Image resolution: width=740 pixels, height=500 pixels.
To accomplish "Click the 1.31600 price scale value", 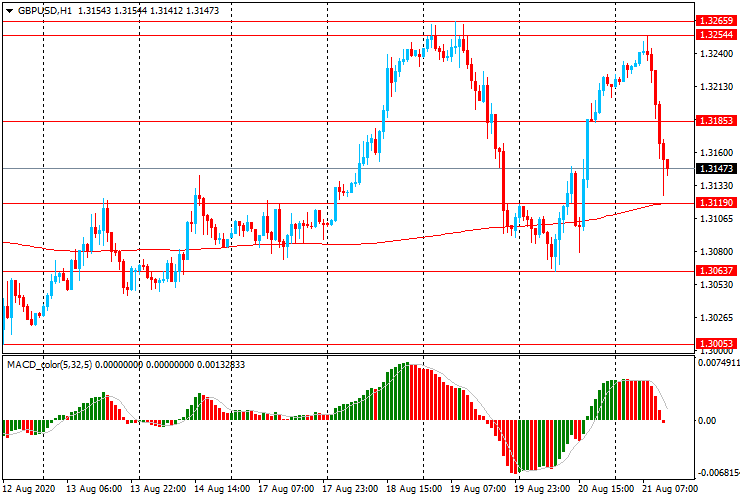I will tap(716, 153).
